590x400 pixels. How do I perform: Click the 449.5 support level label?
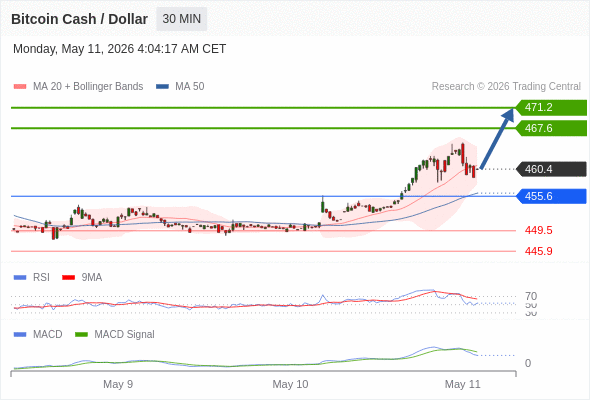[538, 230]
